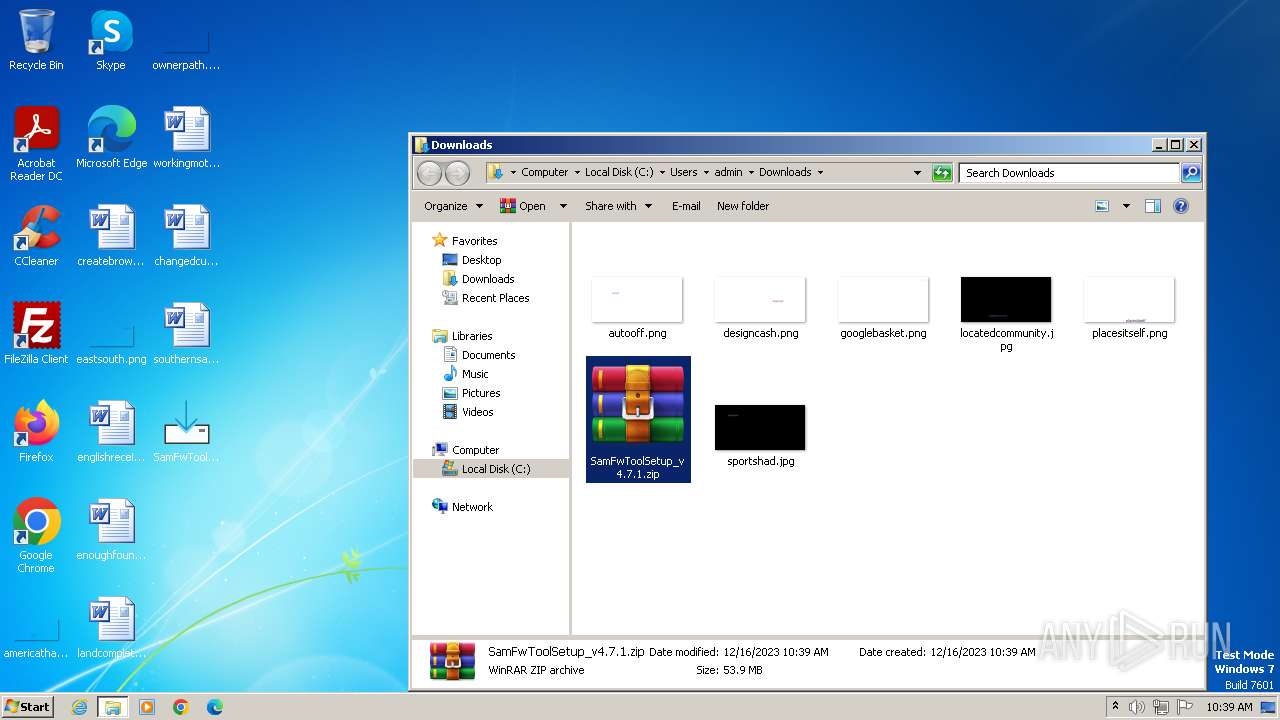Select Computer in navigation pane
Screen dimensions: 1280x720
tap(475, 450)
